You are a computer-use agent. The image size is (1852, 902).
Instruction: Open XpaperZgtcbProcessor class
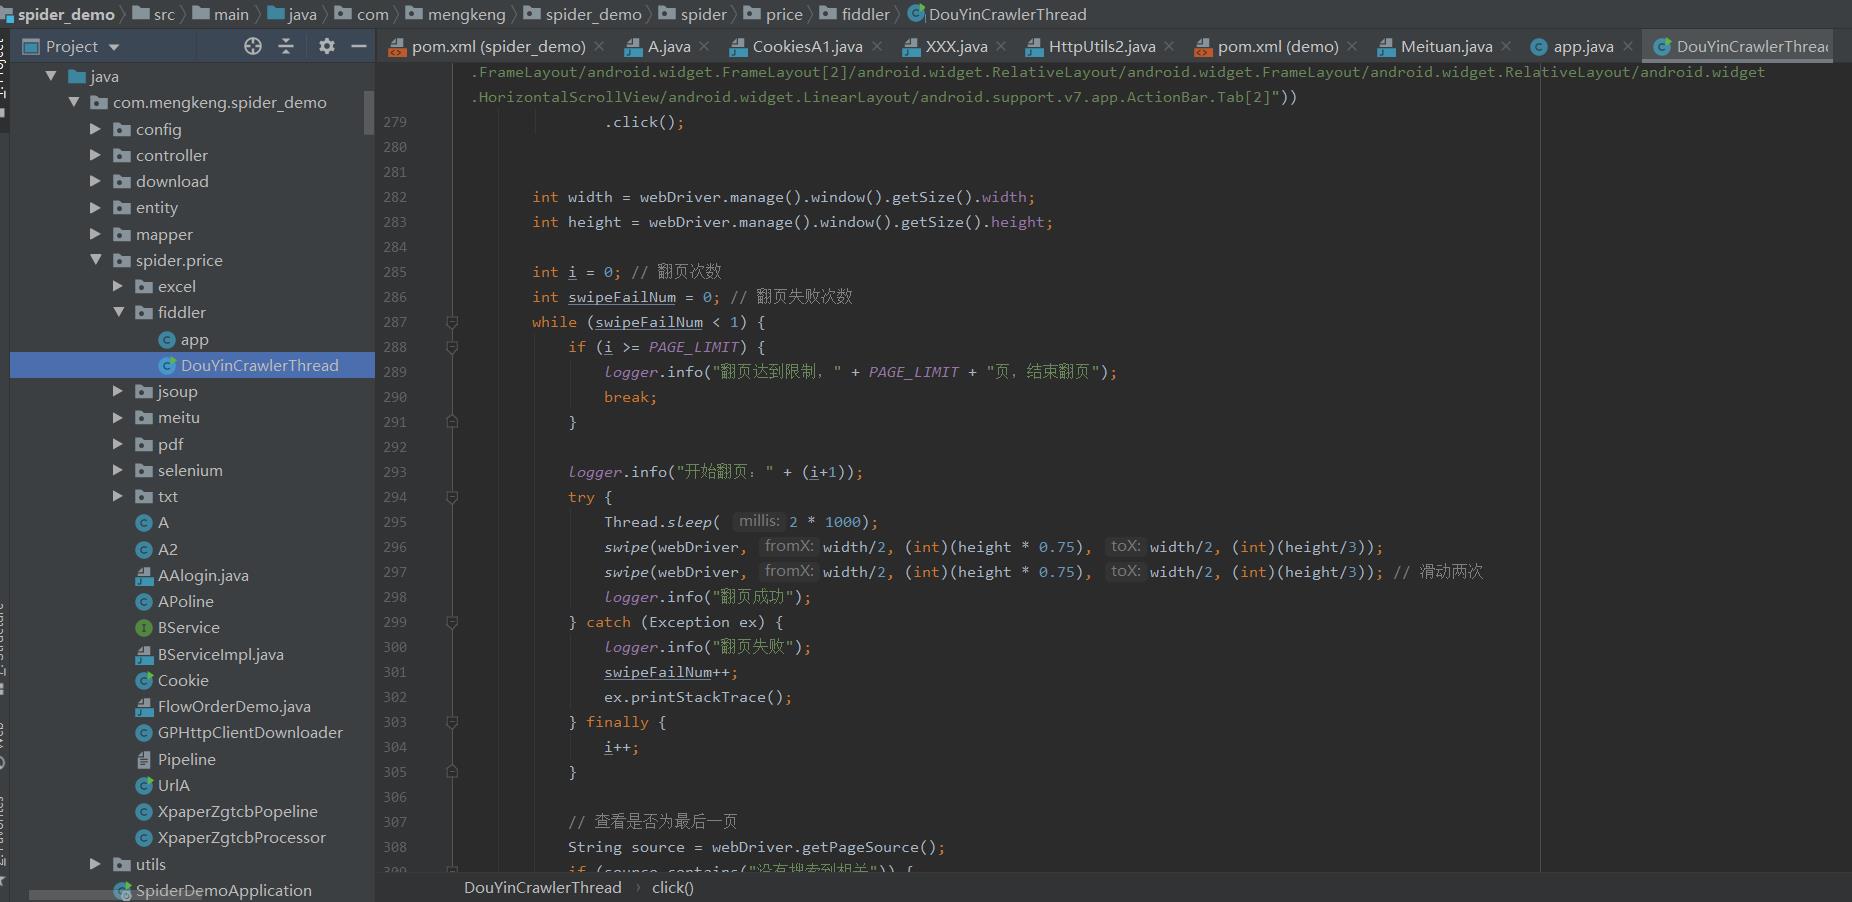230,838
